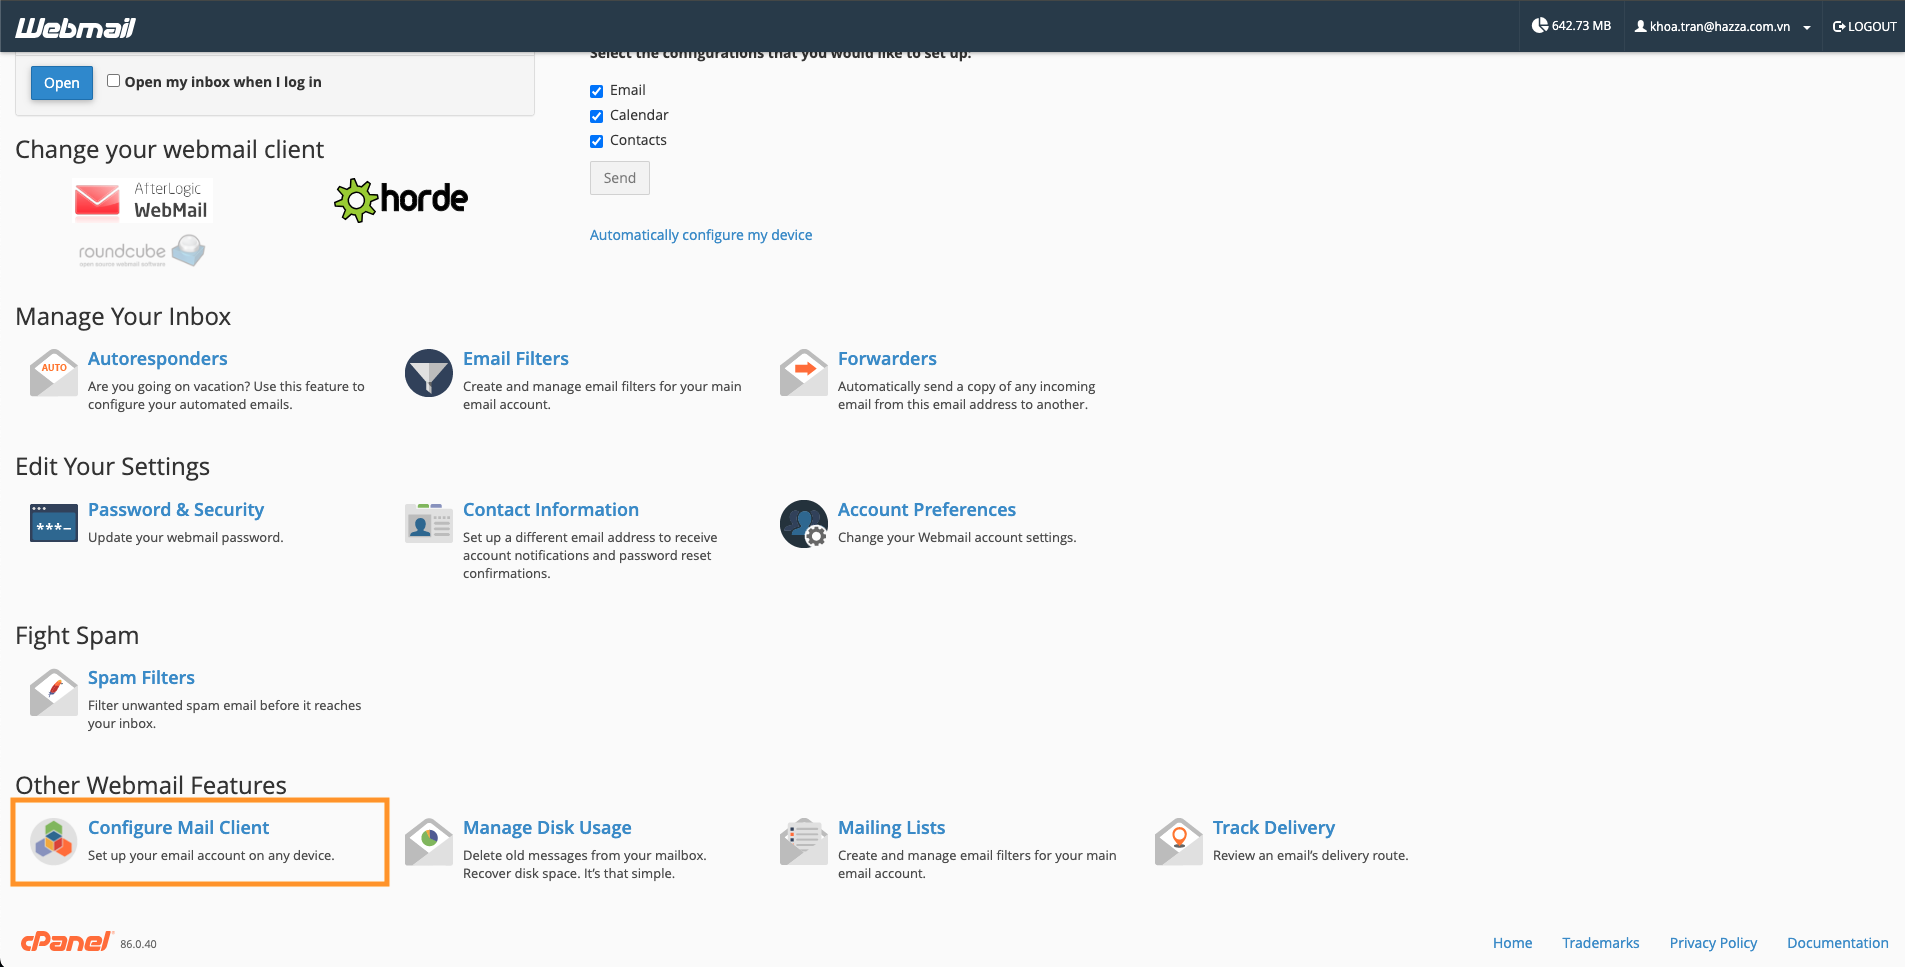Open Contact Information card icon

428,522
